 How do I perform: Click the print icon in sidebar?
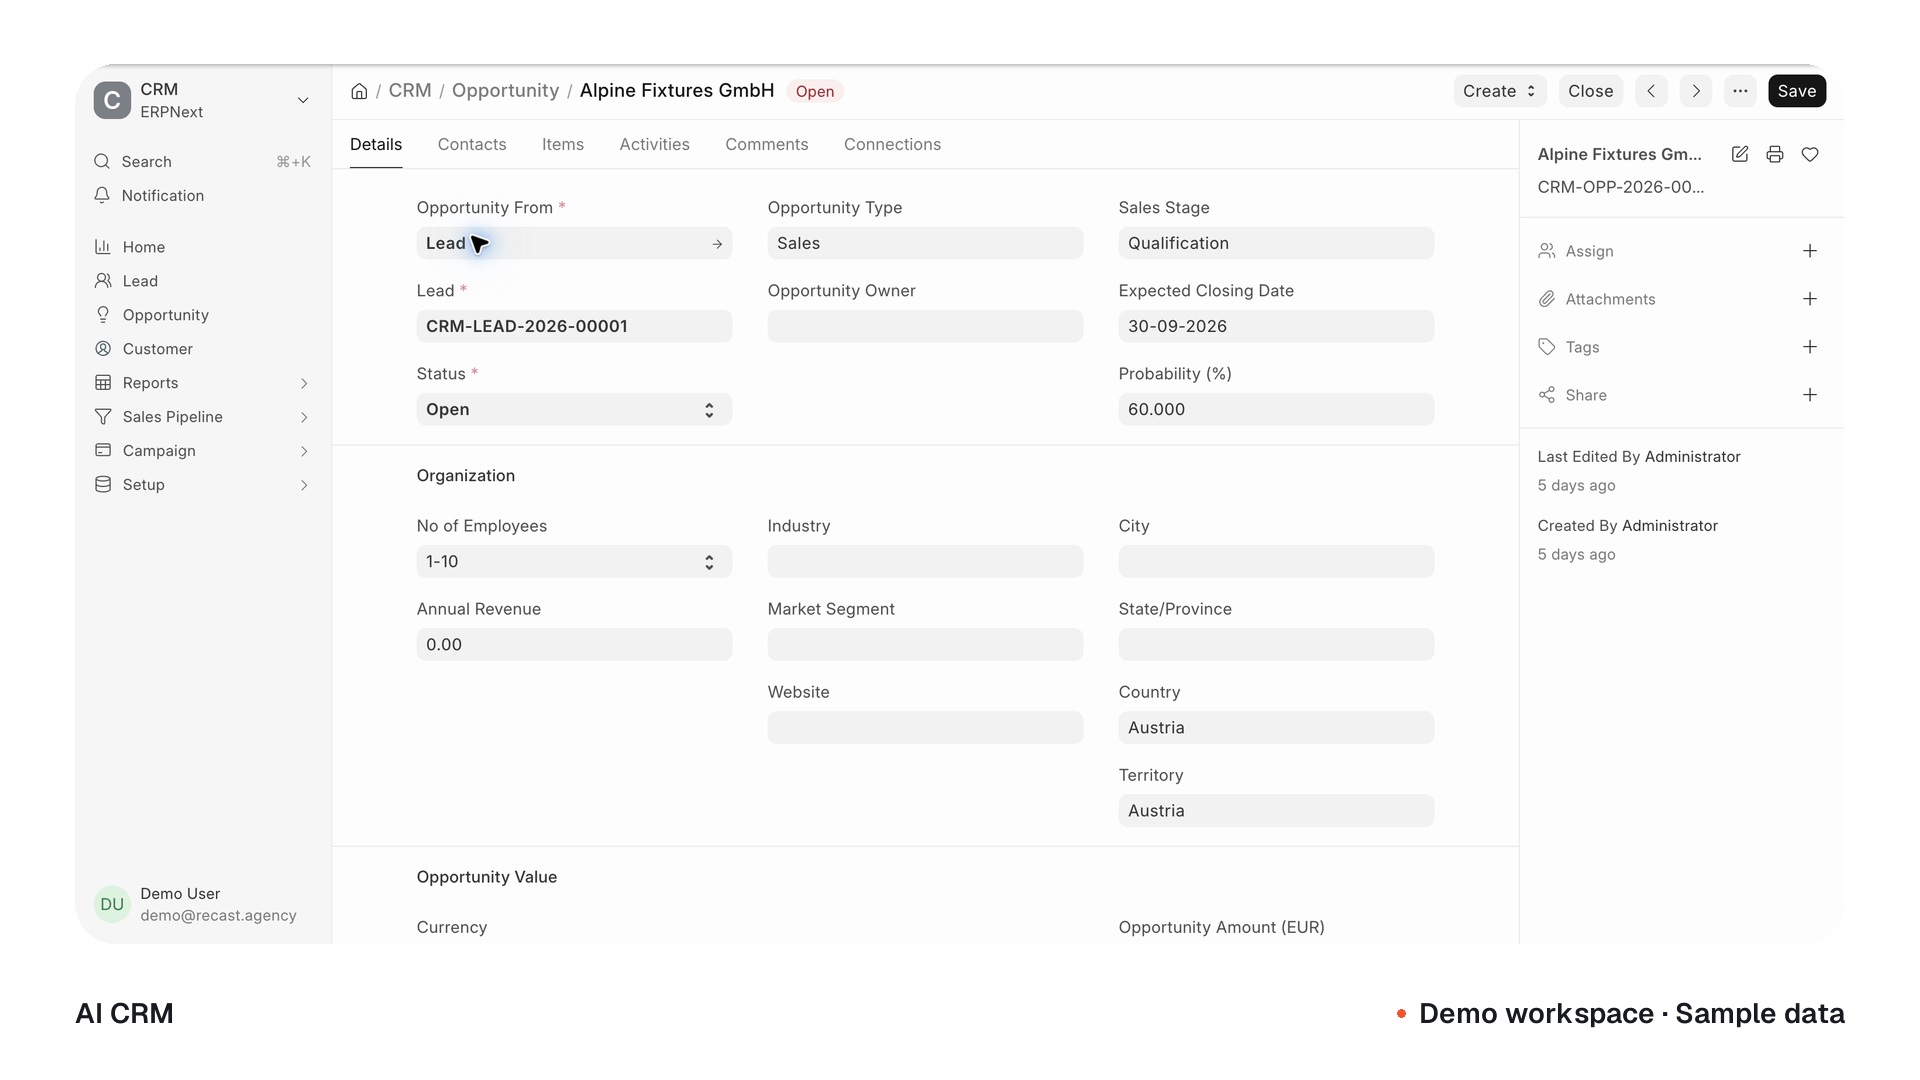(1775, 154)
